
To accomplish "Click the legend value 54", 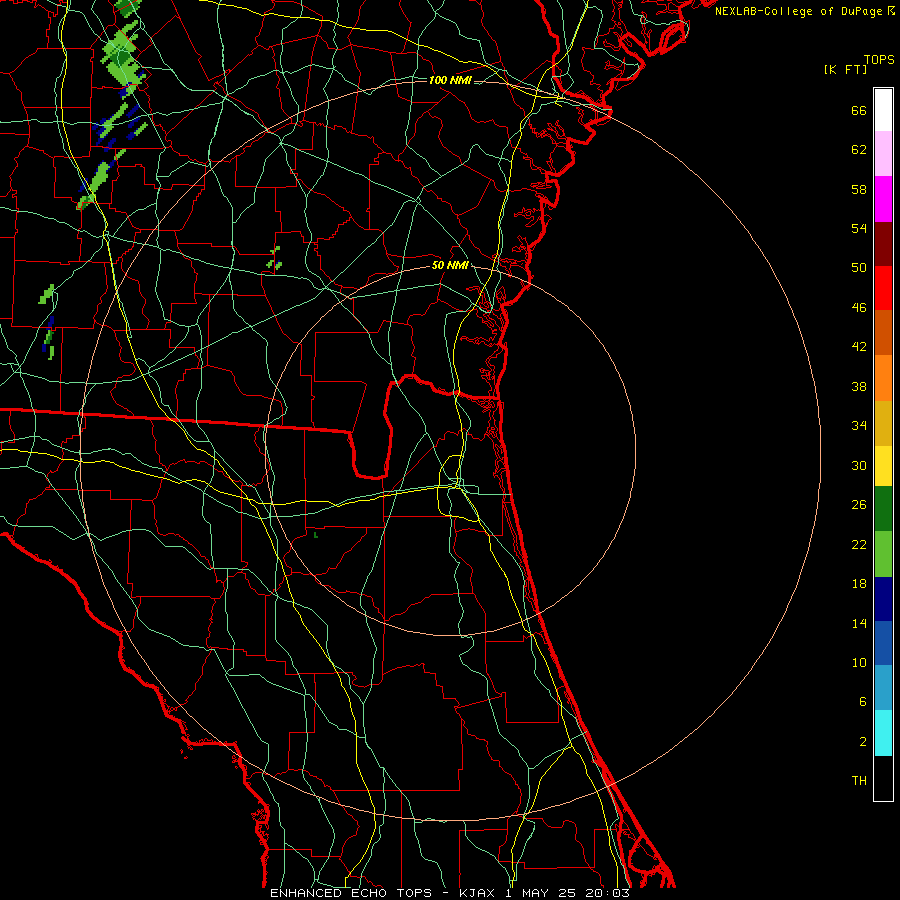I will (x=859, y=228).
